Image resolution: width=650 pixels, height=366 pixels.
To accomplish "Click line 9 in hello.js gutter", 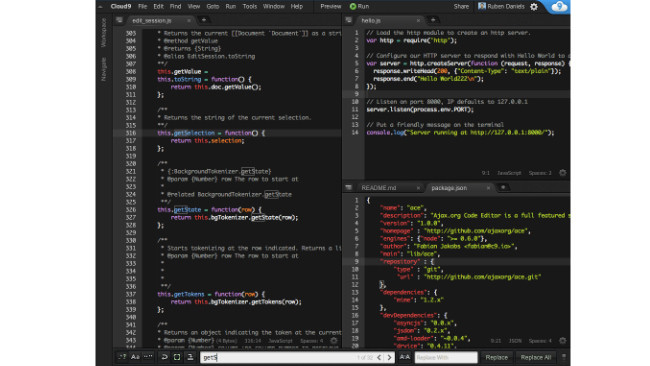I will (356, 94).
